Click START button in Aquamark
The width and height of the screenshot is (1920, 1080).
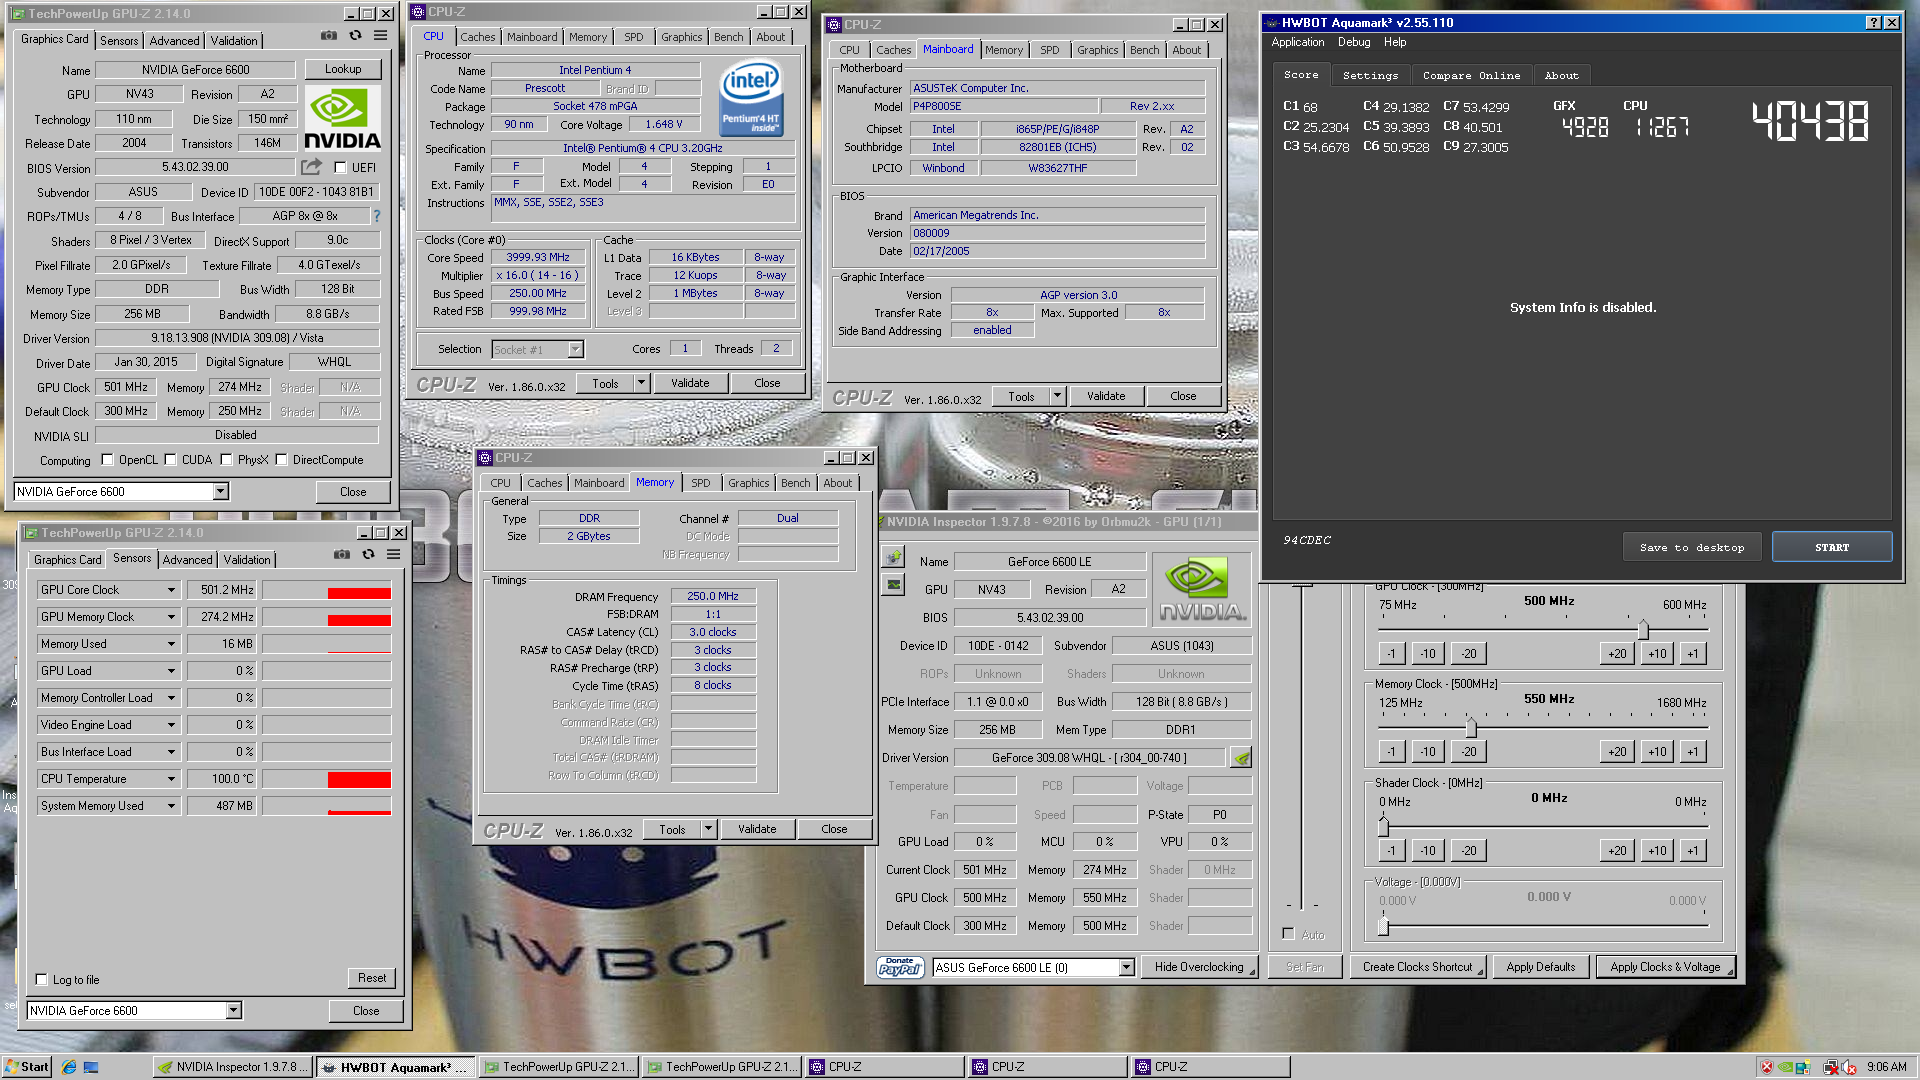click(x=1832, y=547)
